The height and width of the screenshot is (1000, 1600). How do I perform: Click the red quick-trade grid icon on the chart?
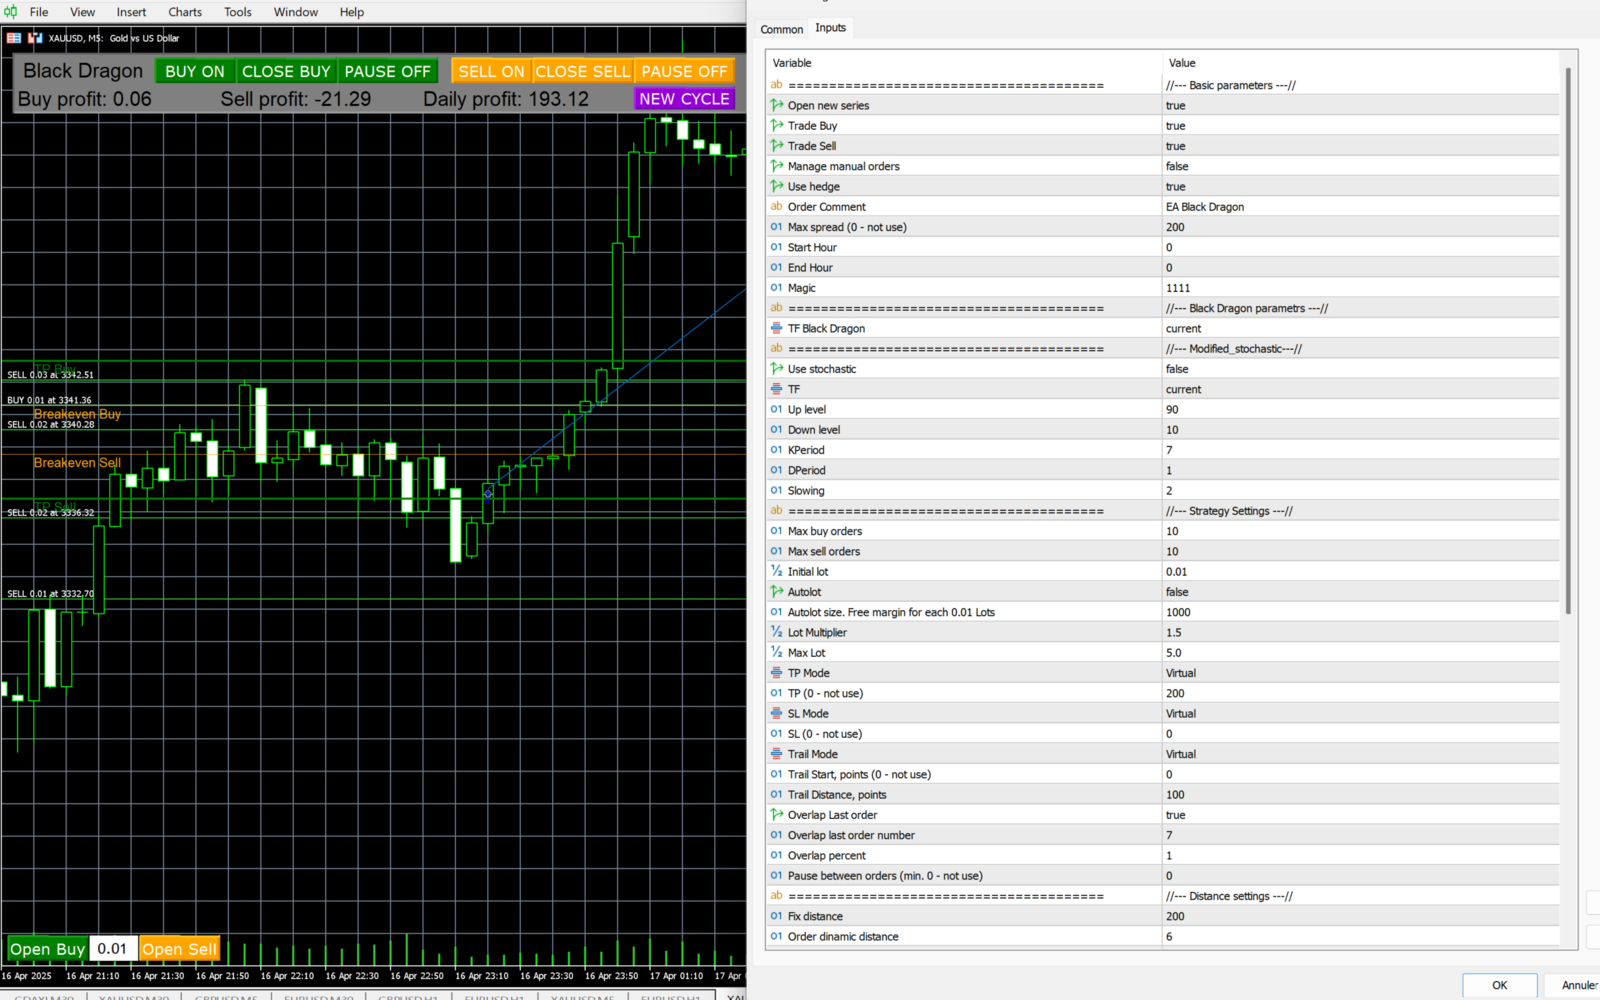tap(14, 38)
